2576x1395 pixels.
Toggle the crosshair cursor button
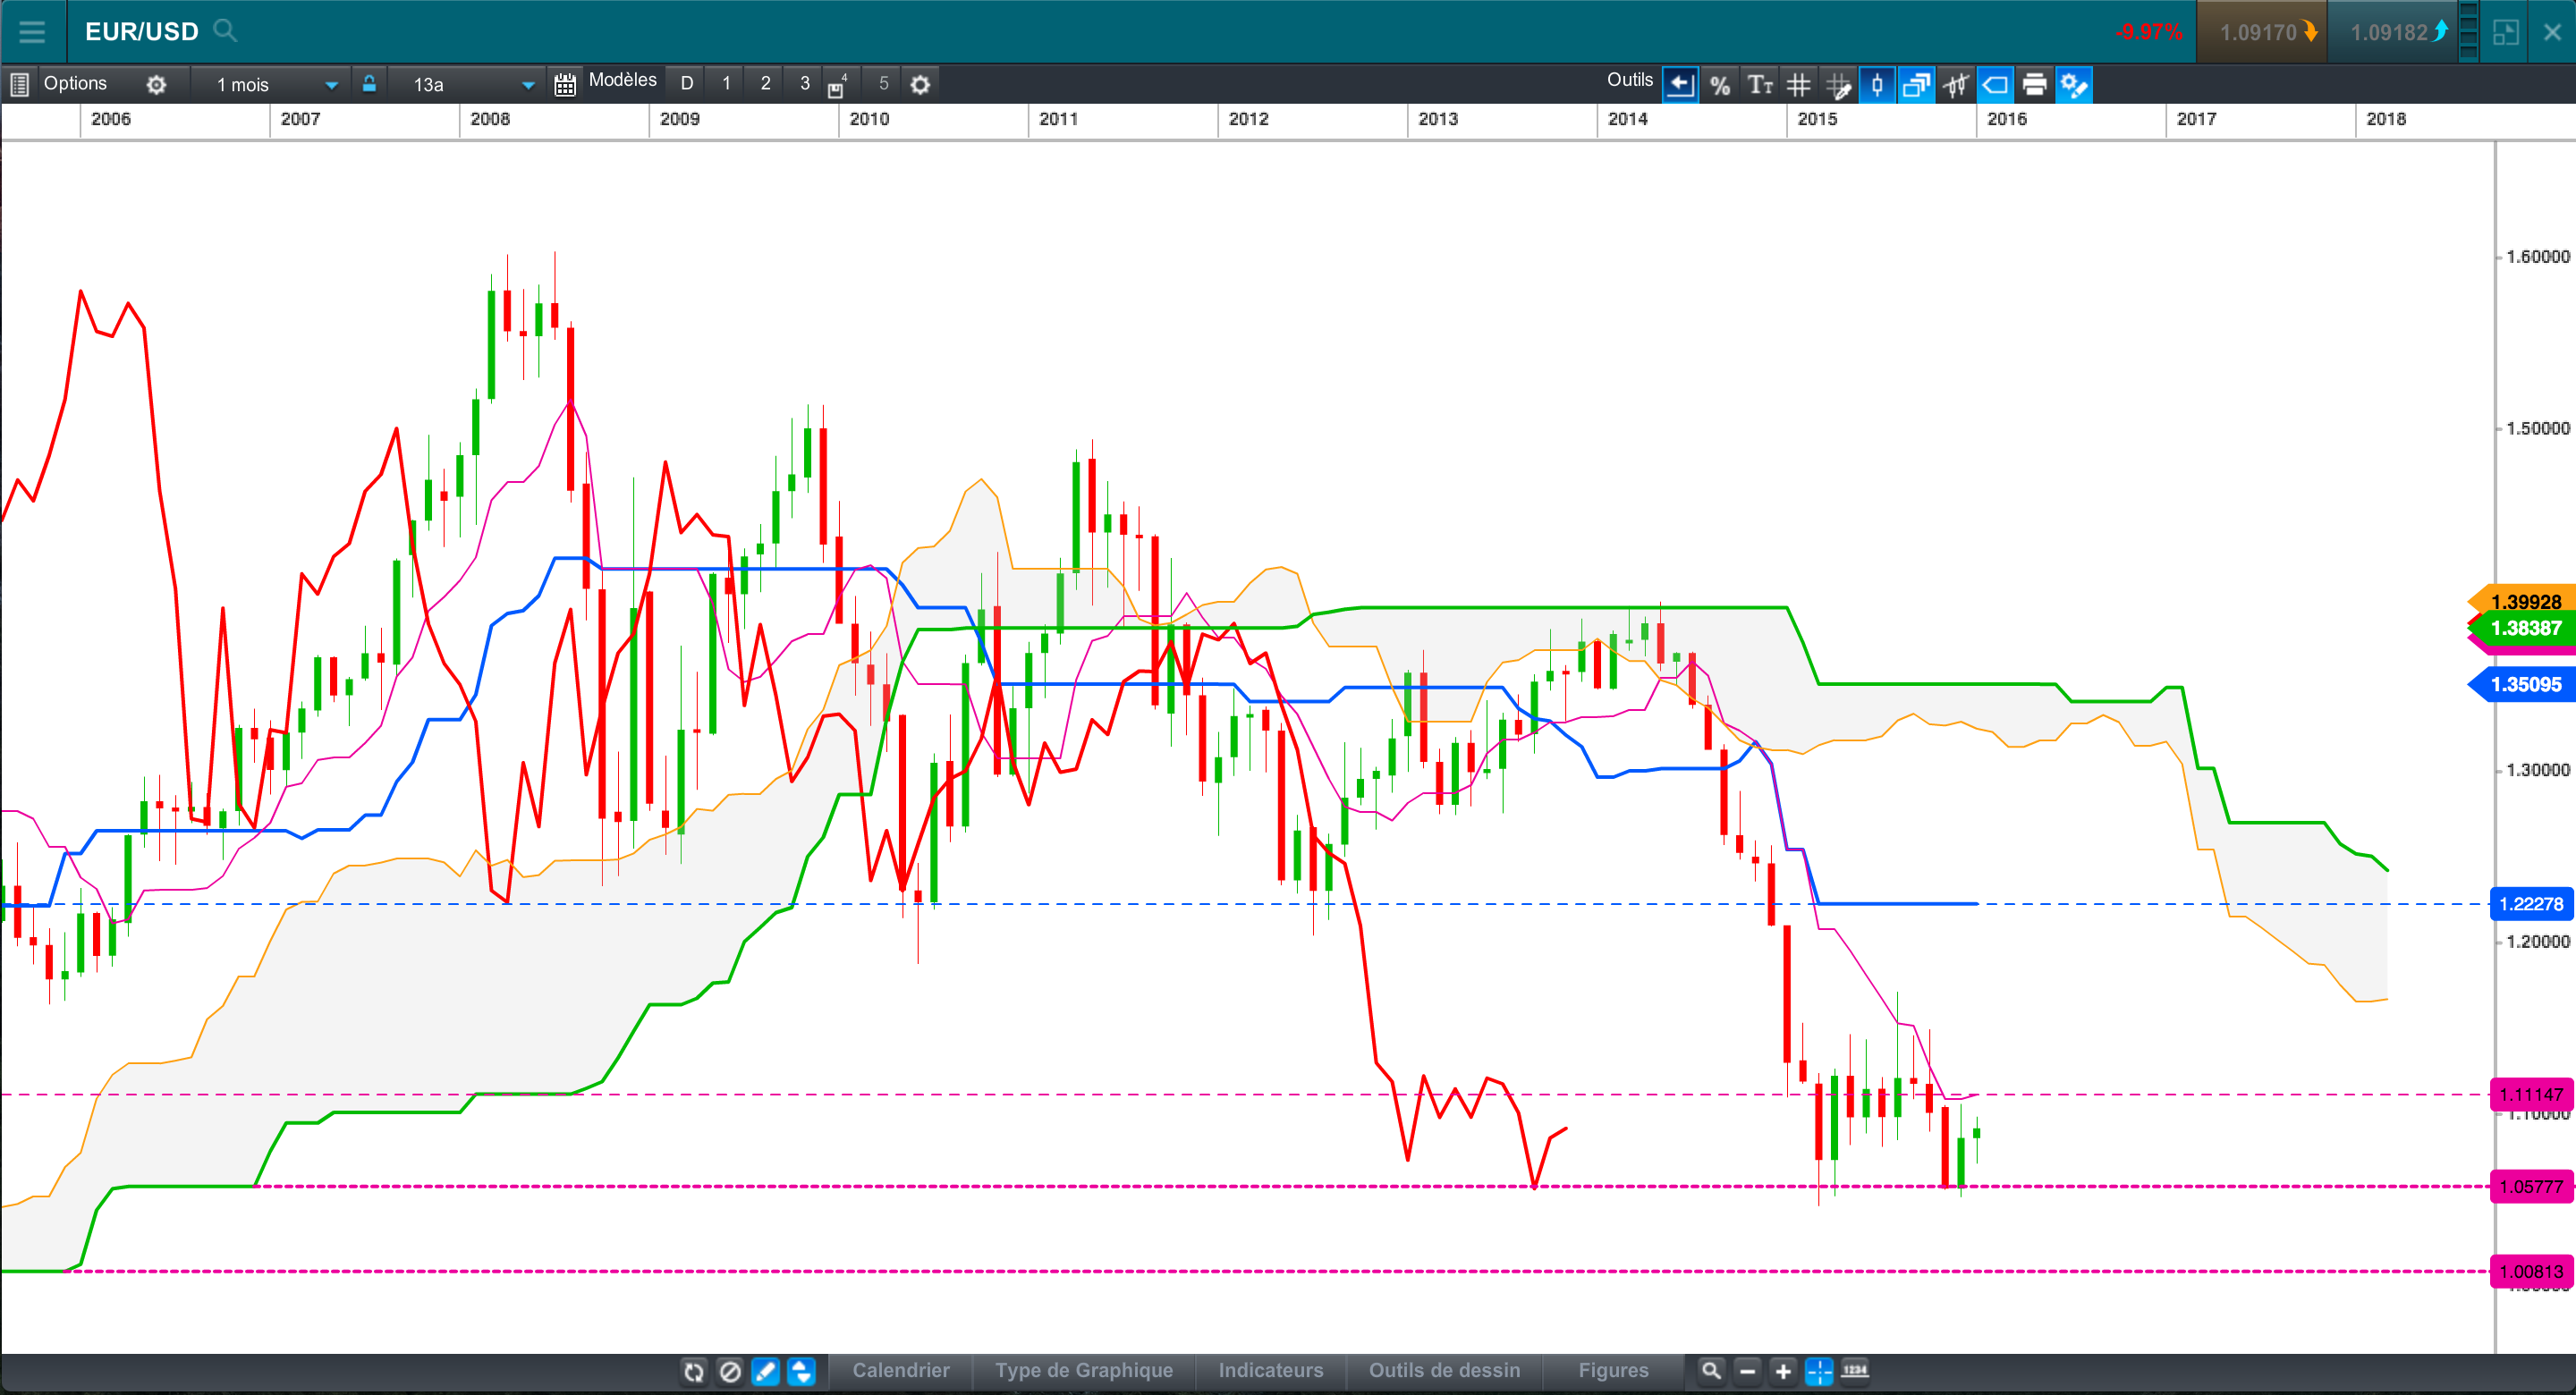coord(1819,1371)
